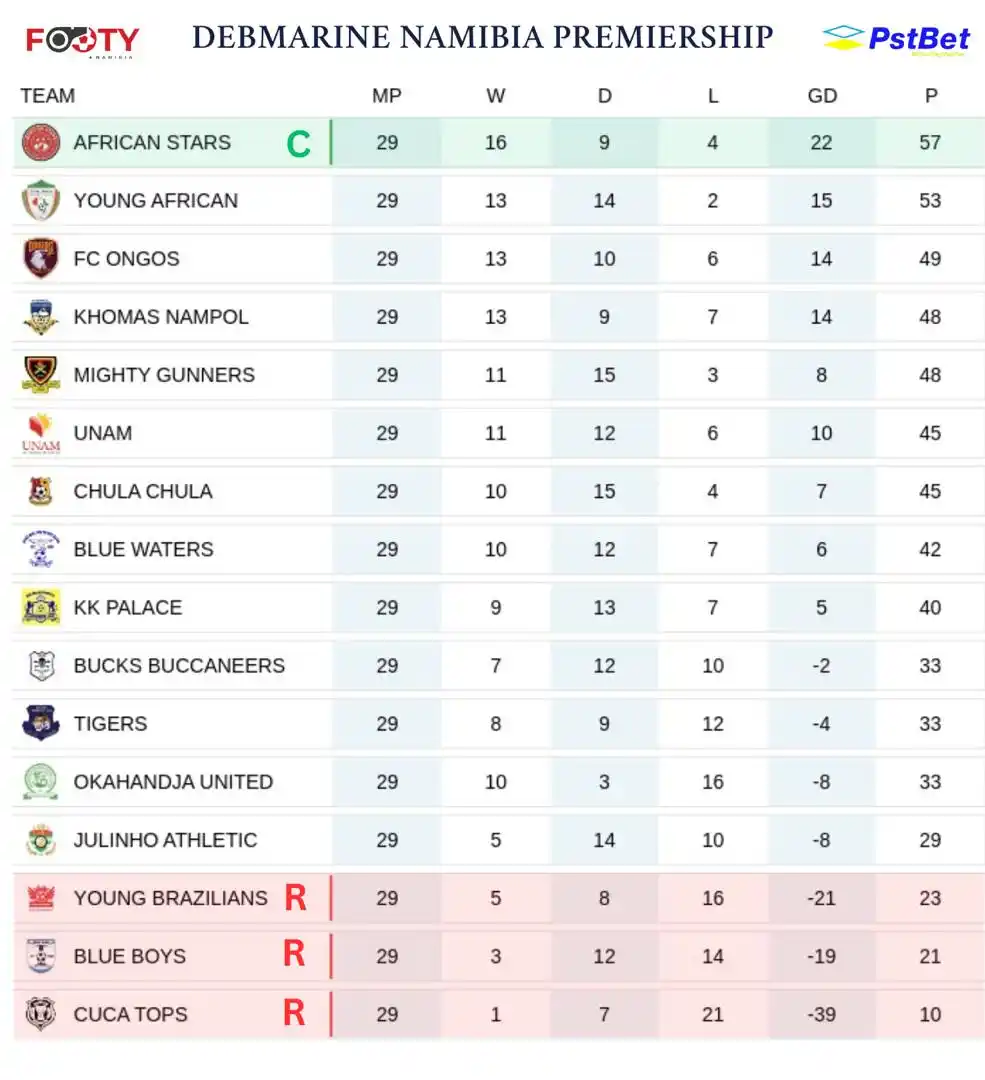
Task: Open the PstBet sponsor logo
Action: click(x=896, y=39)
